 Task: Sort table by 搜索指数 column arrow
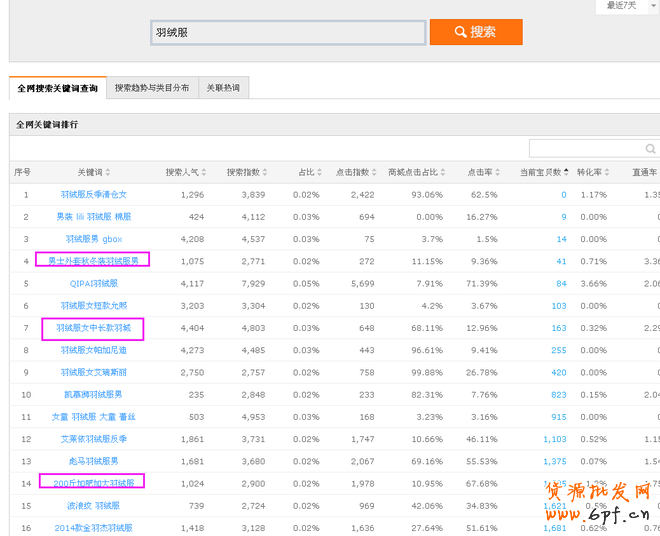(269, 172)
